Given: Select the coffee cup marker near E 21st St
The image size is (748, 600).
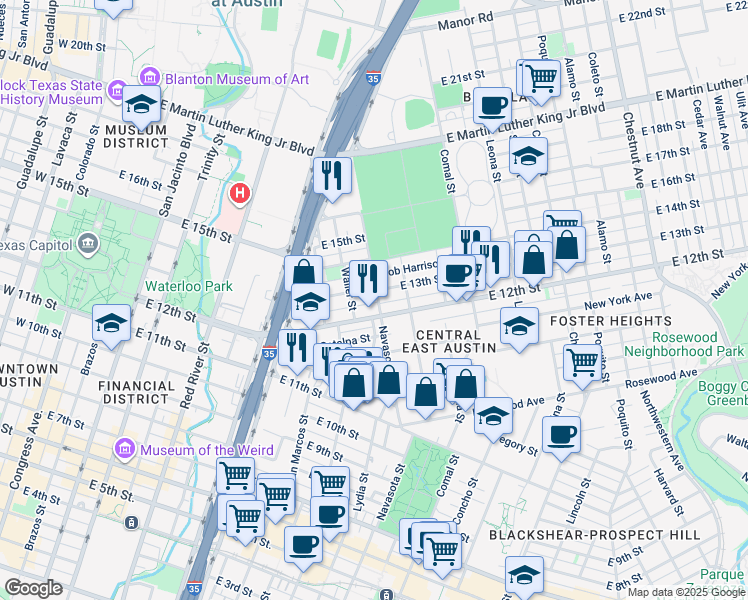Looking at the screenshot, I should 492,104.
